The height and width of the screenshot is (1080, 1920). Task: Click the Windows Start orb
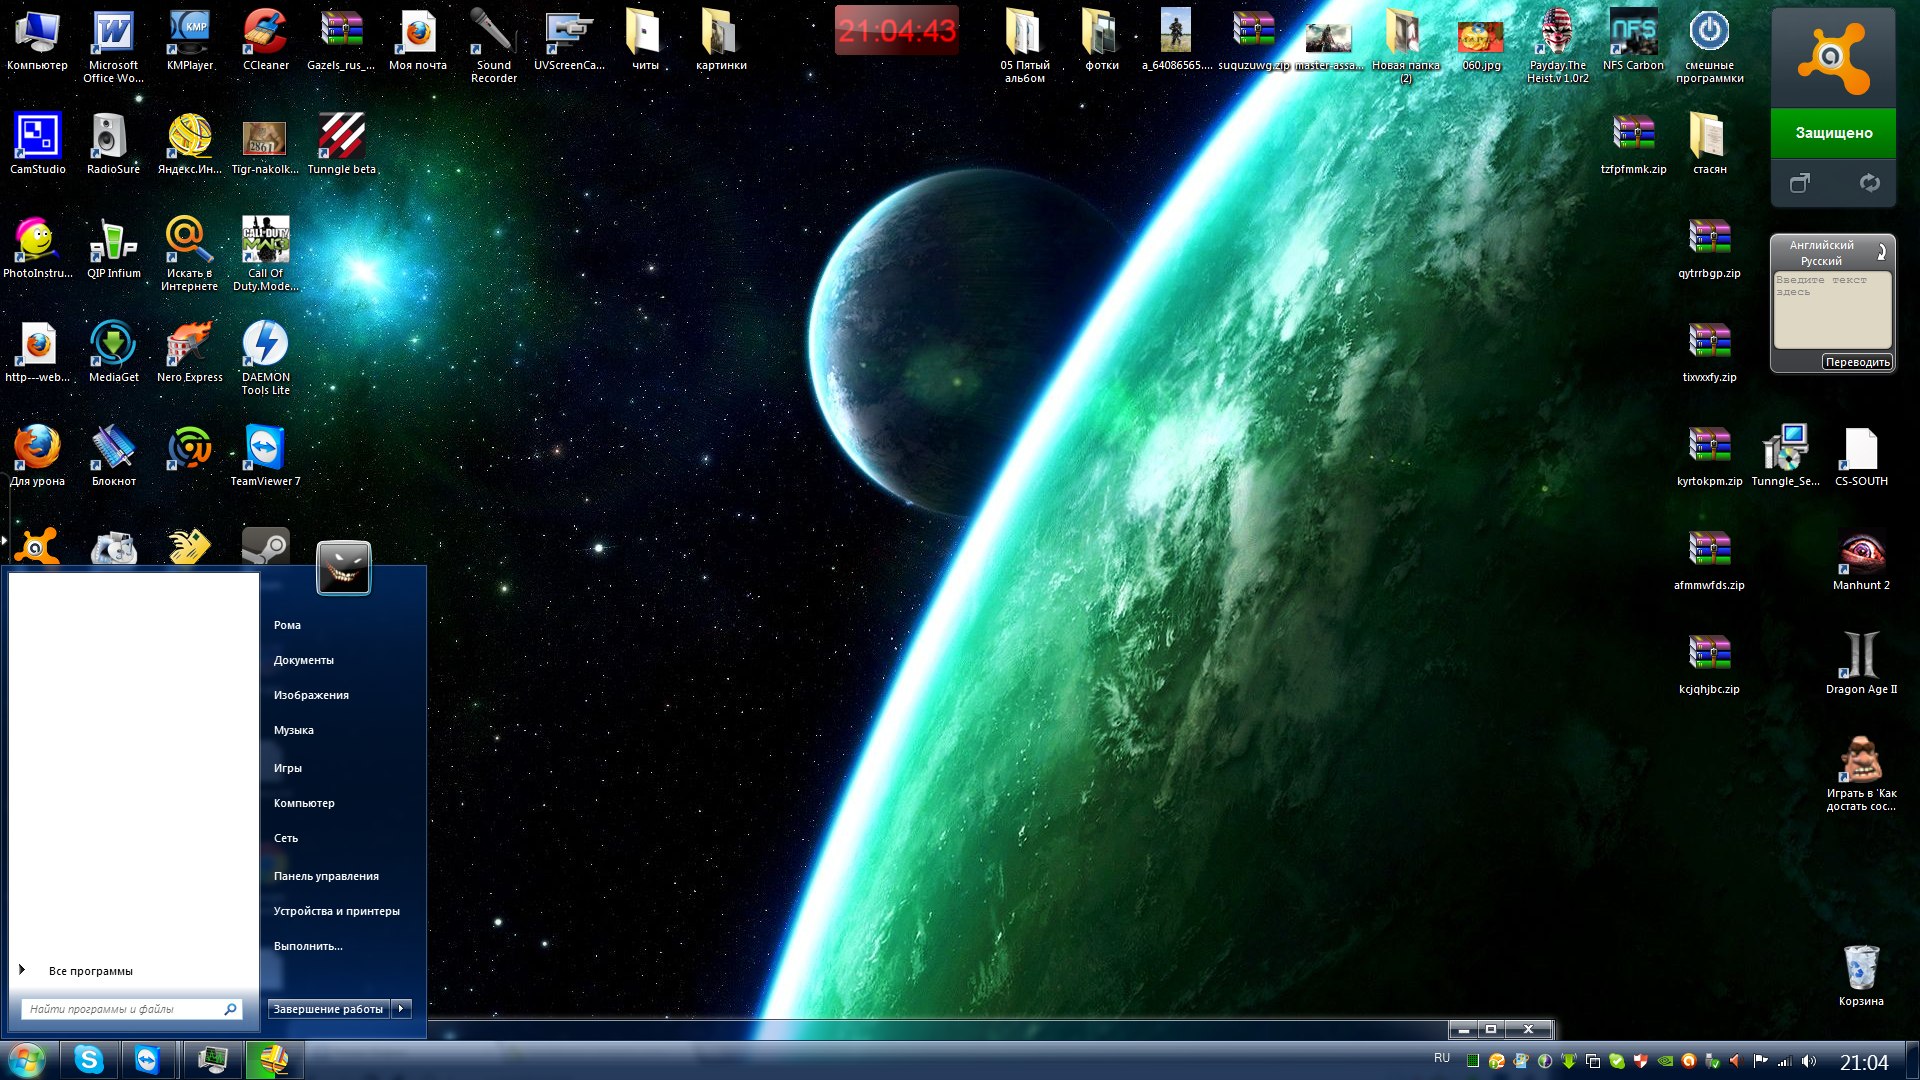click(27, 1060)
